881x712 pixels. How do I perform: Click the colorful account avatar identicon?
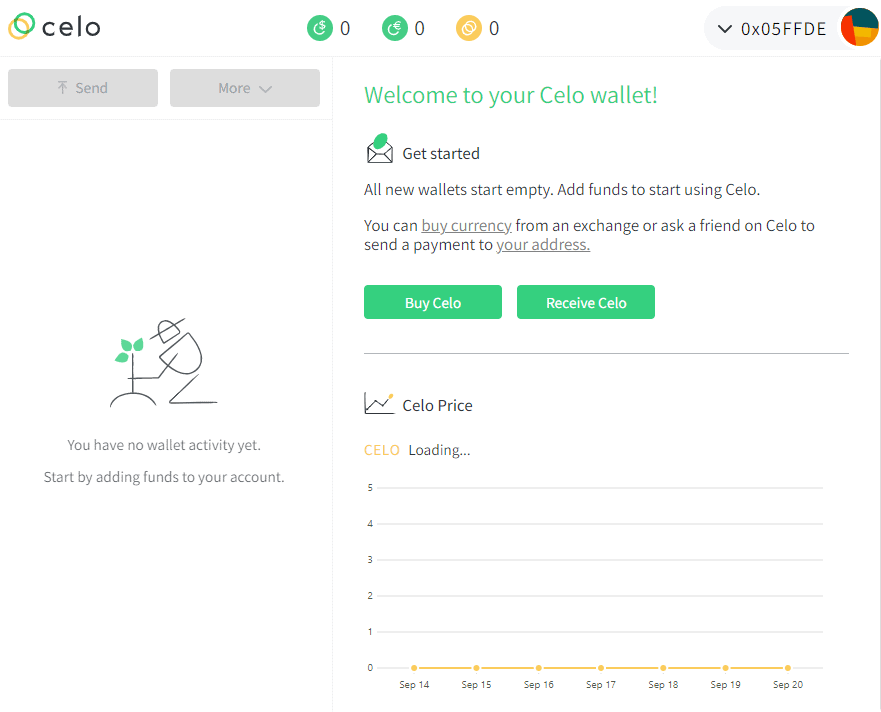[859, 28]
